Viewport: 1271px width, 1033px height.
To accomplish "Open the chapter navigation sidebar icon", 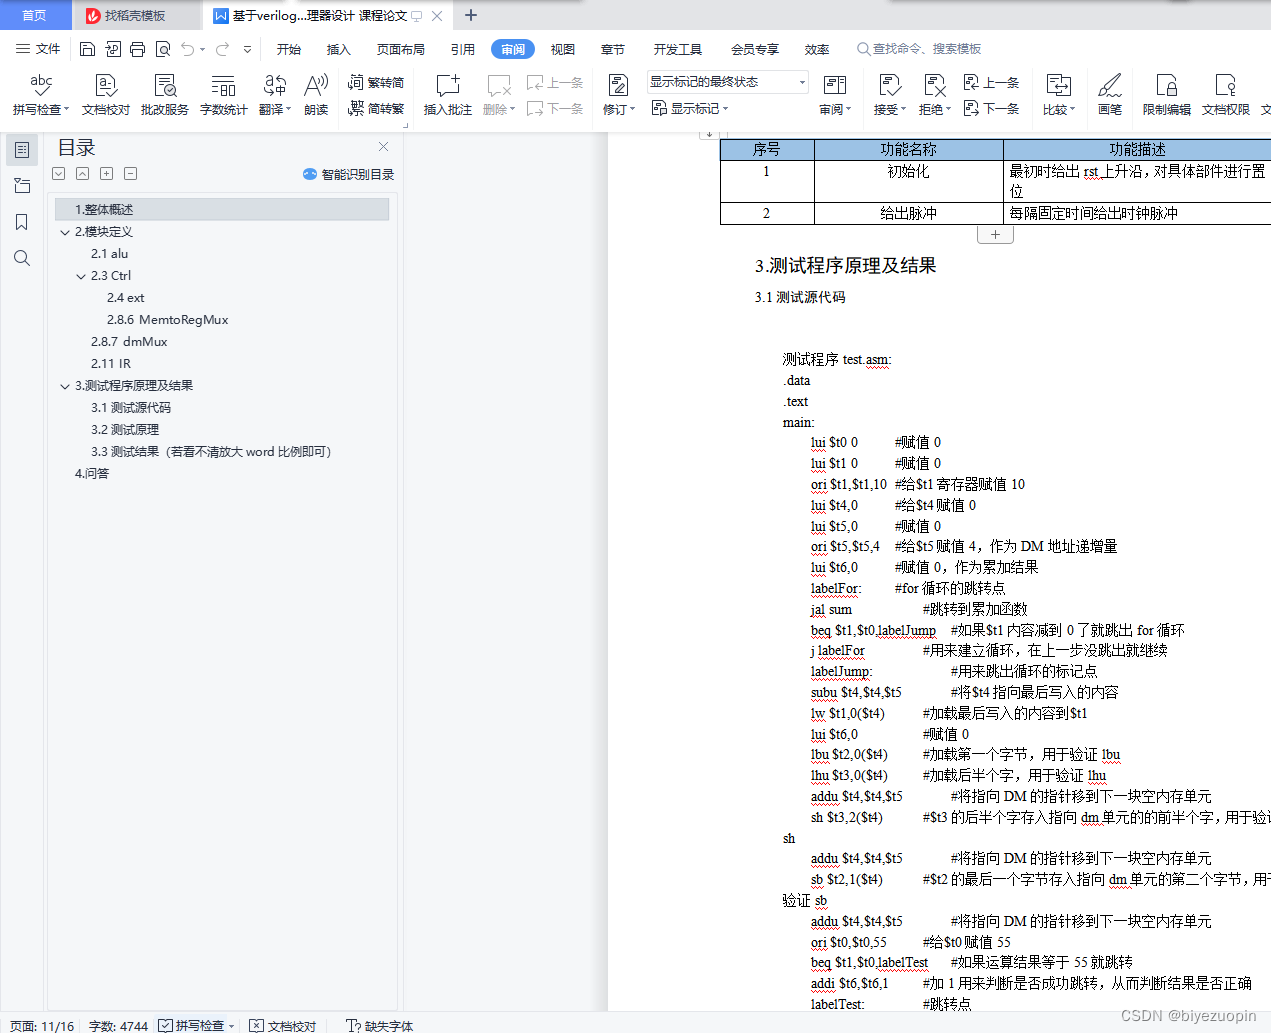I will (x=22, y=186).
